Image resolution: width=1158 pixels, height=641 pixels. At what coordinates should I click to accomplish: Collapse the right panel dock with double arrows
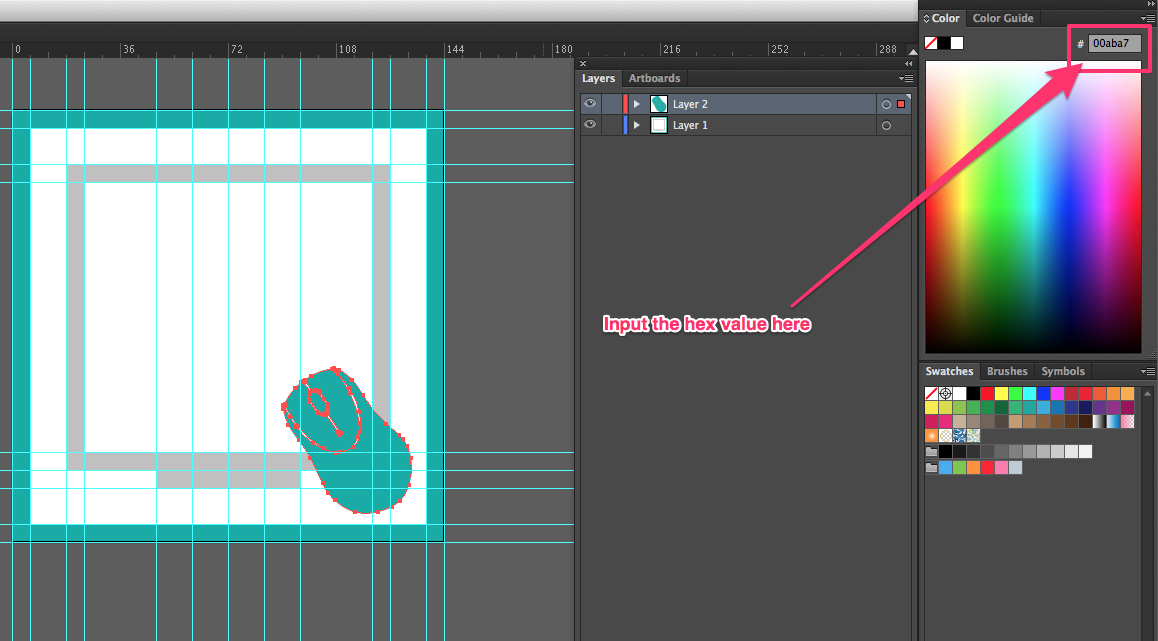[1150, 4]
